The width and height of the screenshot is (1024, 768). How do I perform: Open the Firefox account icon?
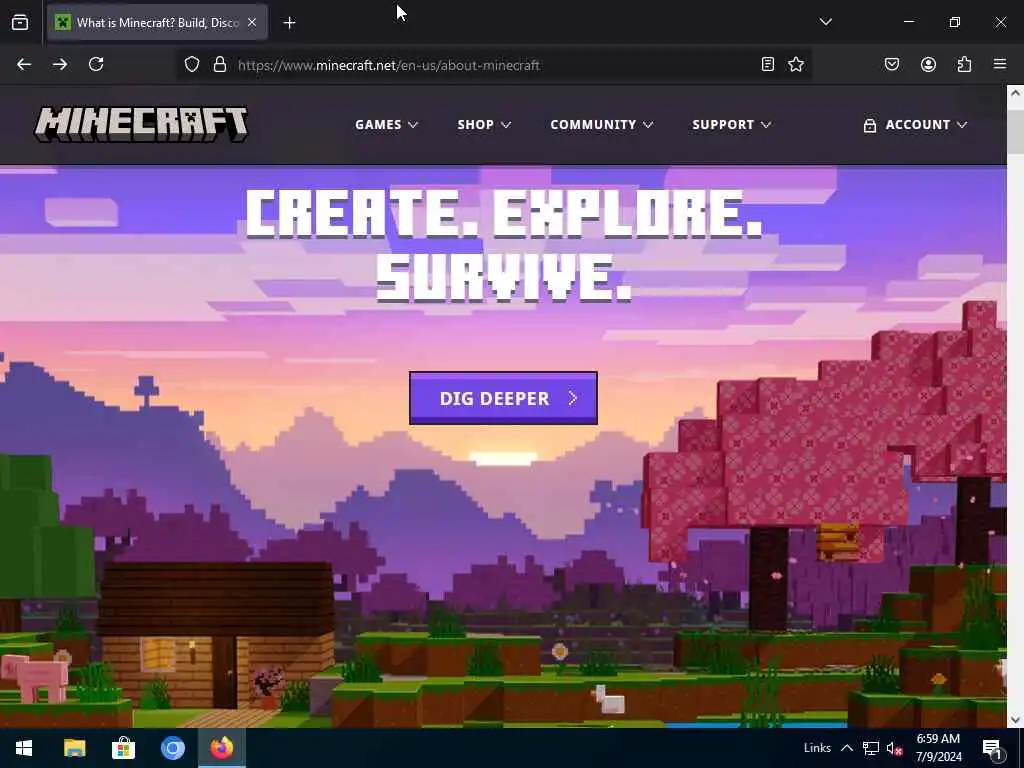click(x=928, y=64)
